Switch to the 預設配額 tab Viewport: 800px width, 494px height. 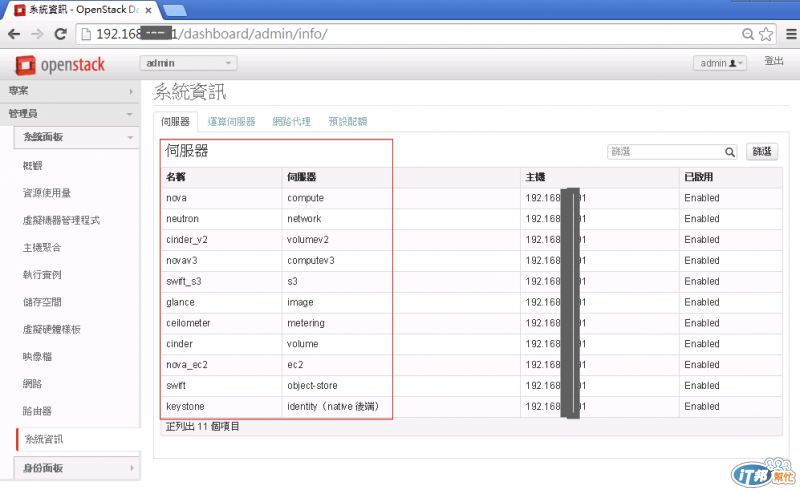[348, 121]
